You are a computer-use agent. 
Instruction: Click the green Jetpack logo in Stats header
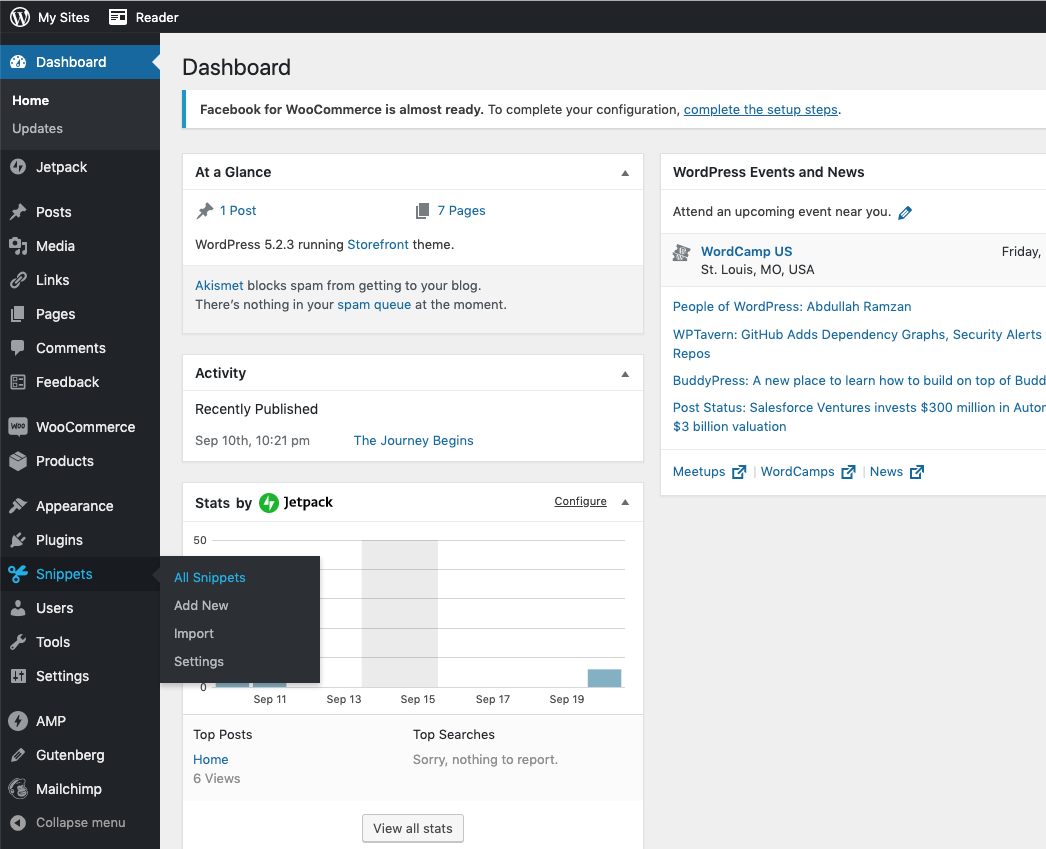(269, 503)
